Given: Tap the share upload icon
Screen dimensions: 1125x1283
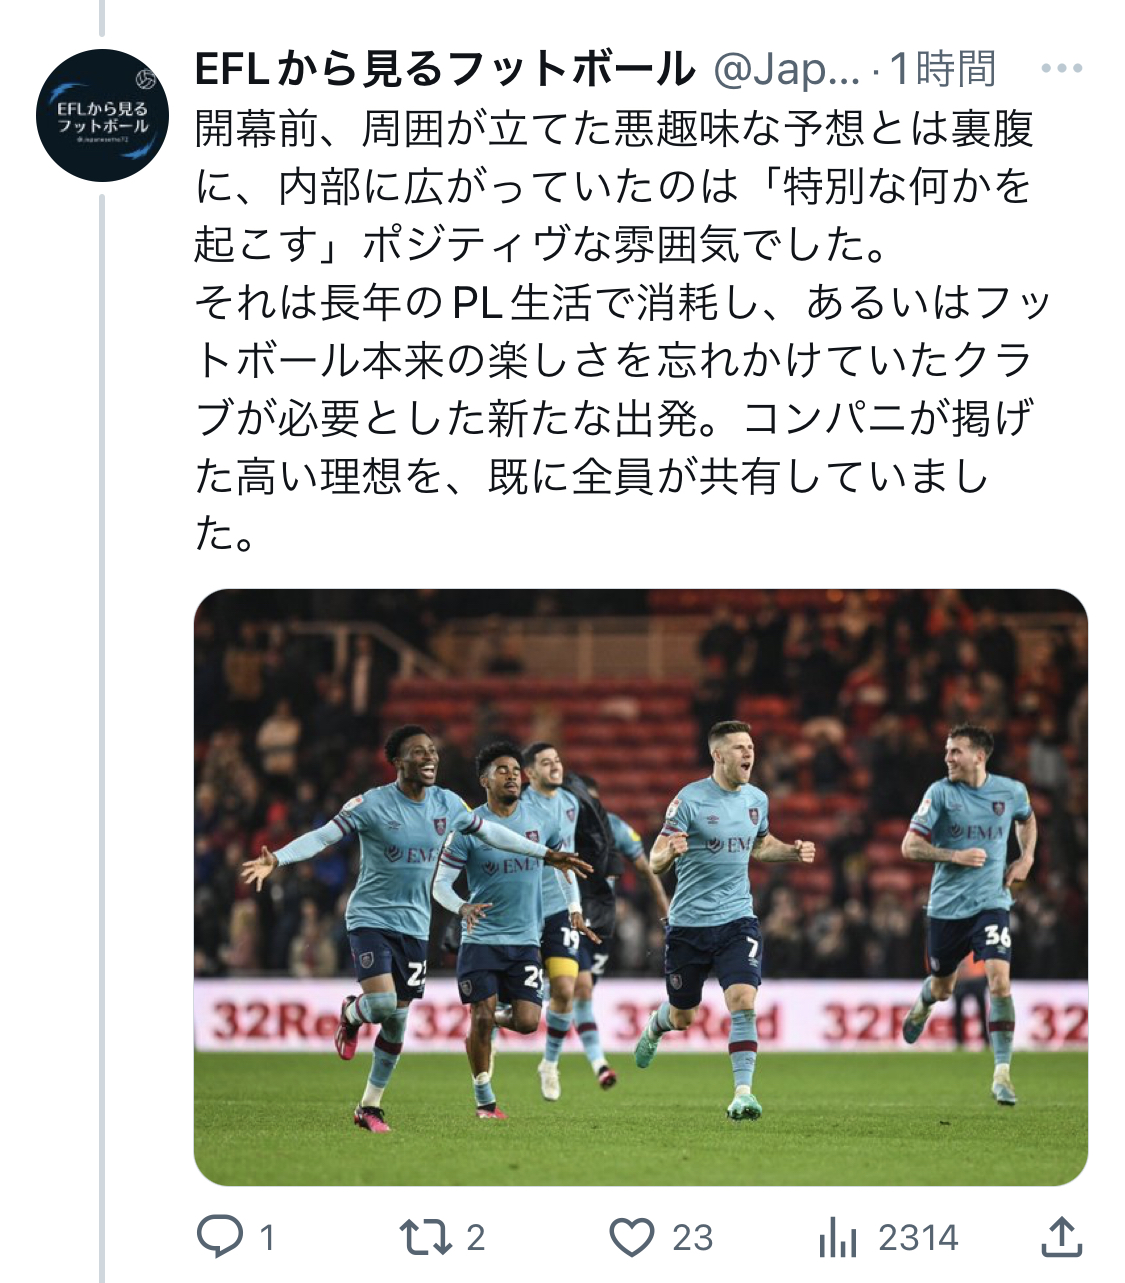Looking at the screenshot, I should 1062,1236.
